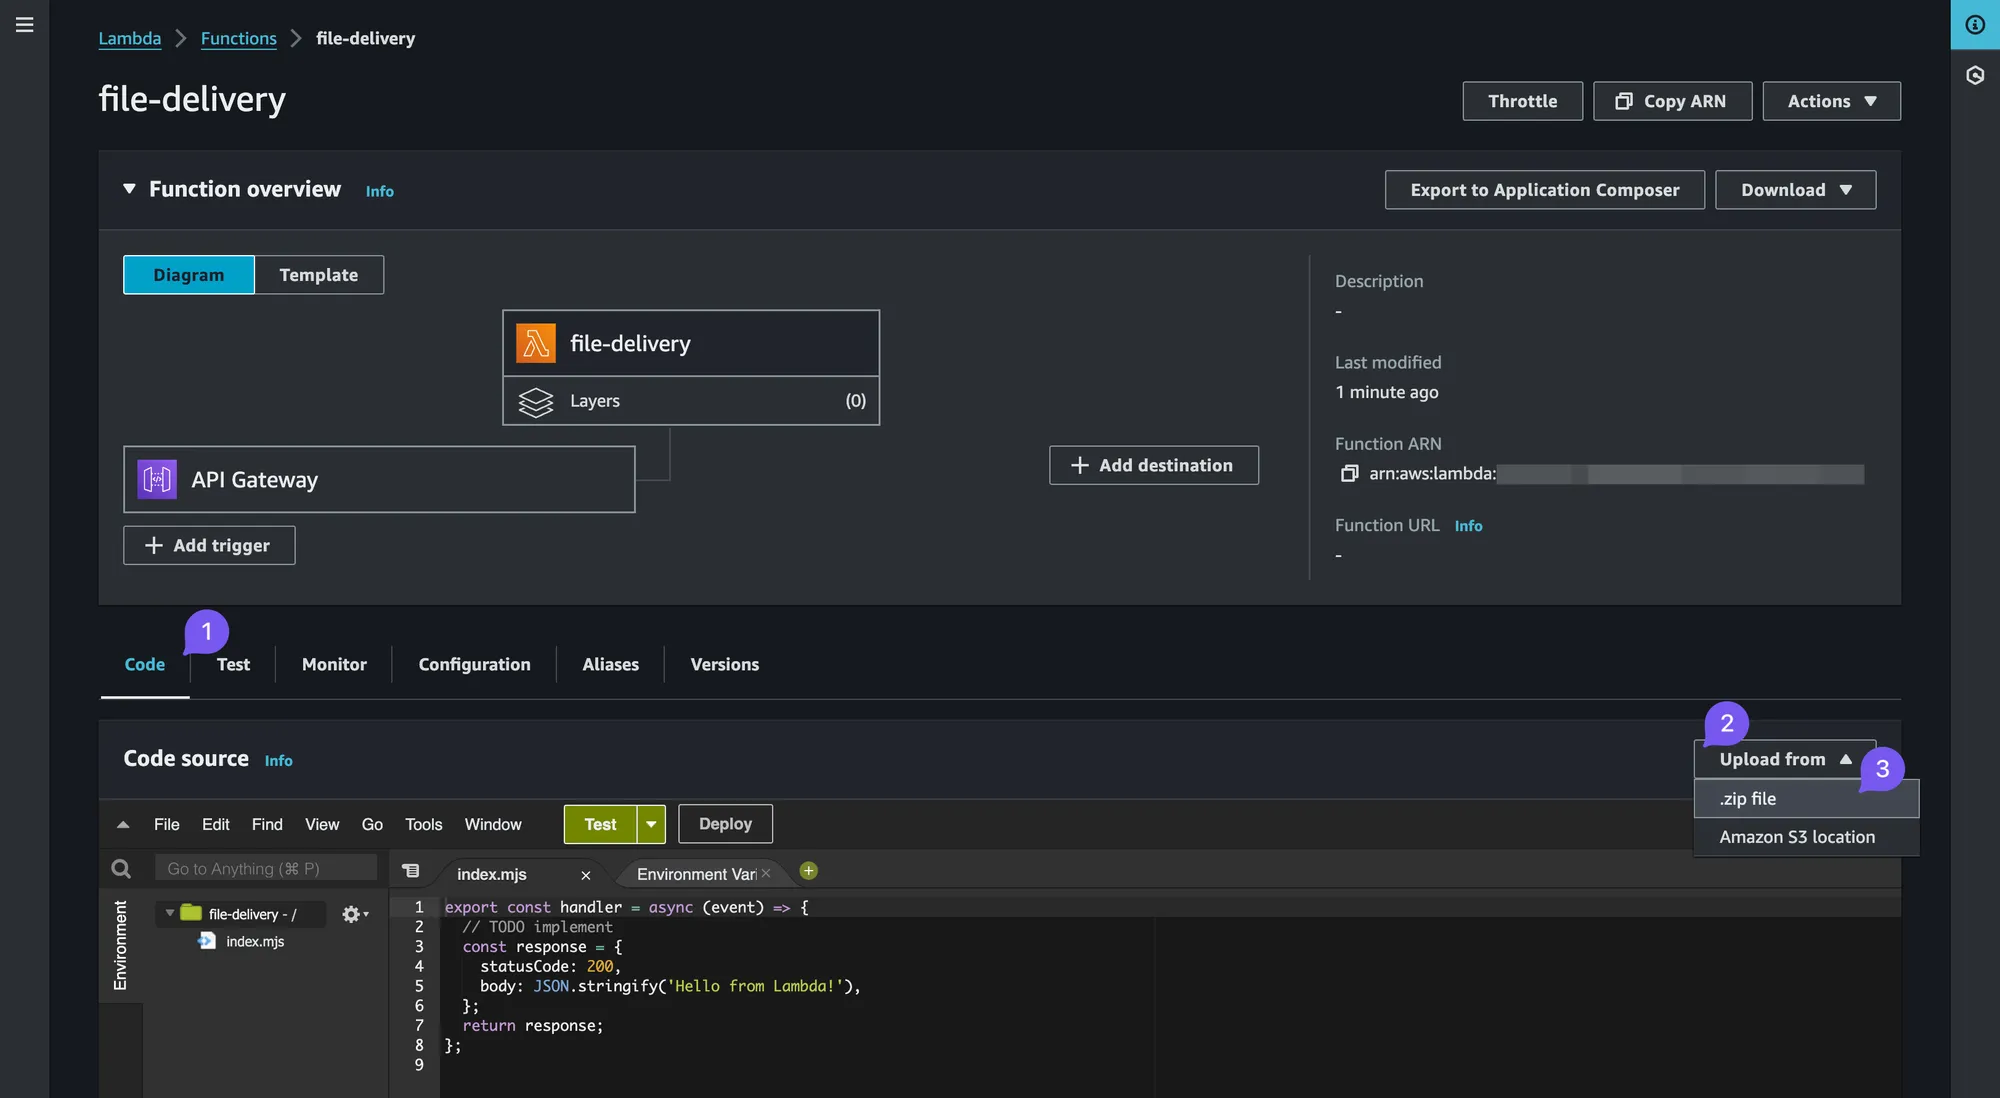The image size is (2000, 1098).
Task: Collapse the file-delivery folder tree
Action: click(170, 913)
